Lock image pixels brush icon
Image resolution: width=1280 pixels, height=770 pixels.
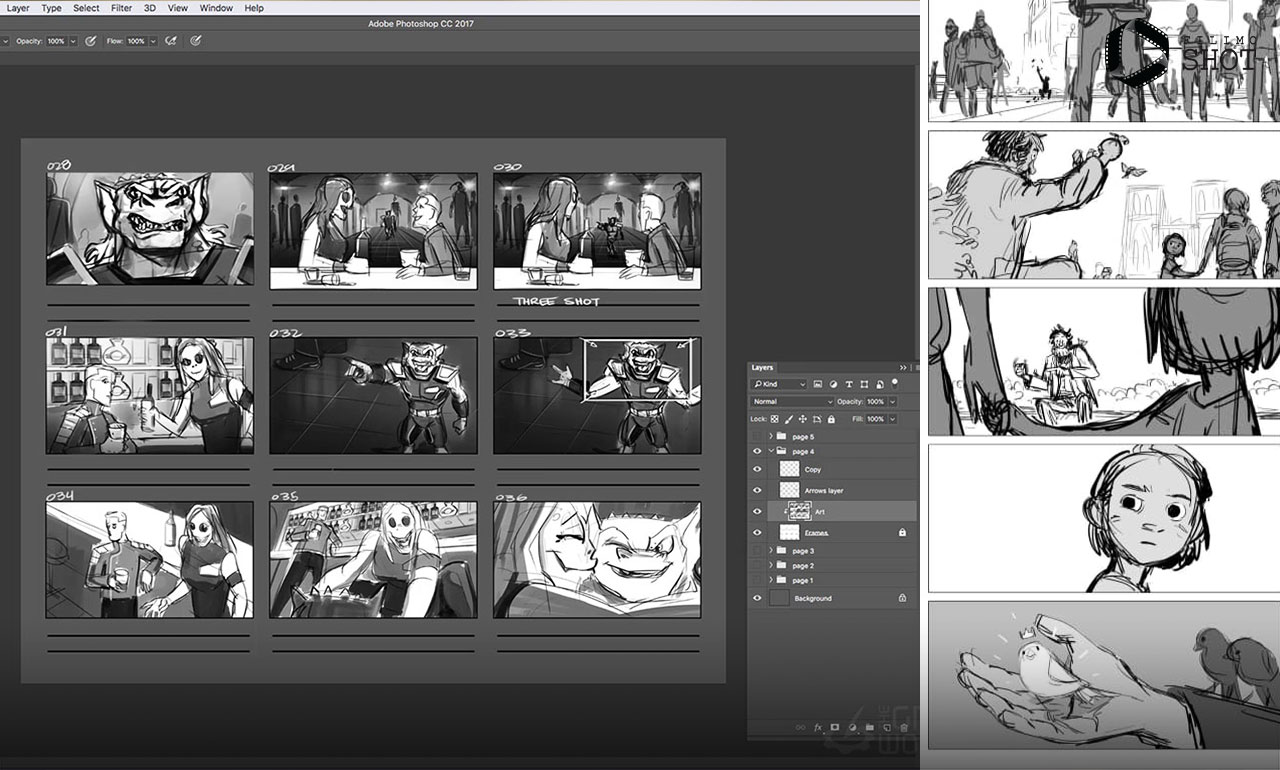coord(789,419)
